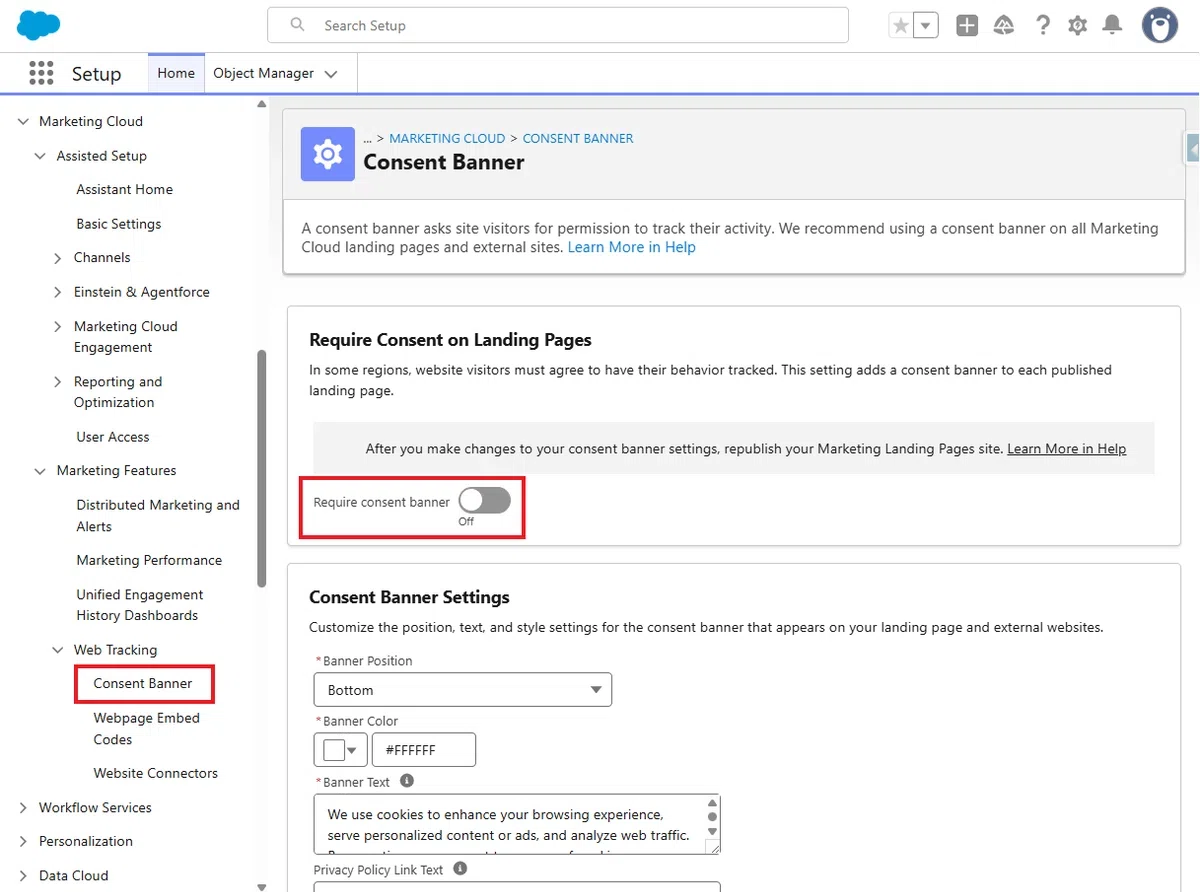Image resolution: width=1200 pixels, height=892 pixels.
Task: Switch to the Home tab
Action: 176,73
